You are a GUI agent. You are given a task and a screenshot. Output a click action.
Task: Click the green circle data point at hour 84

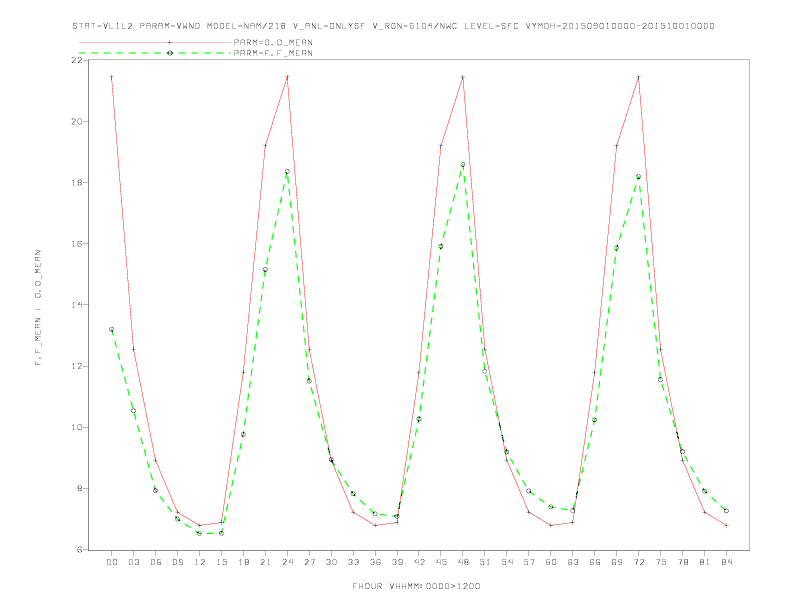[x=726, y=511]
